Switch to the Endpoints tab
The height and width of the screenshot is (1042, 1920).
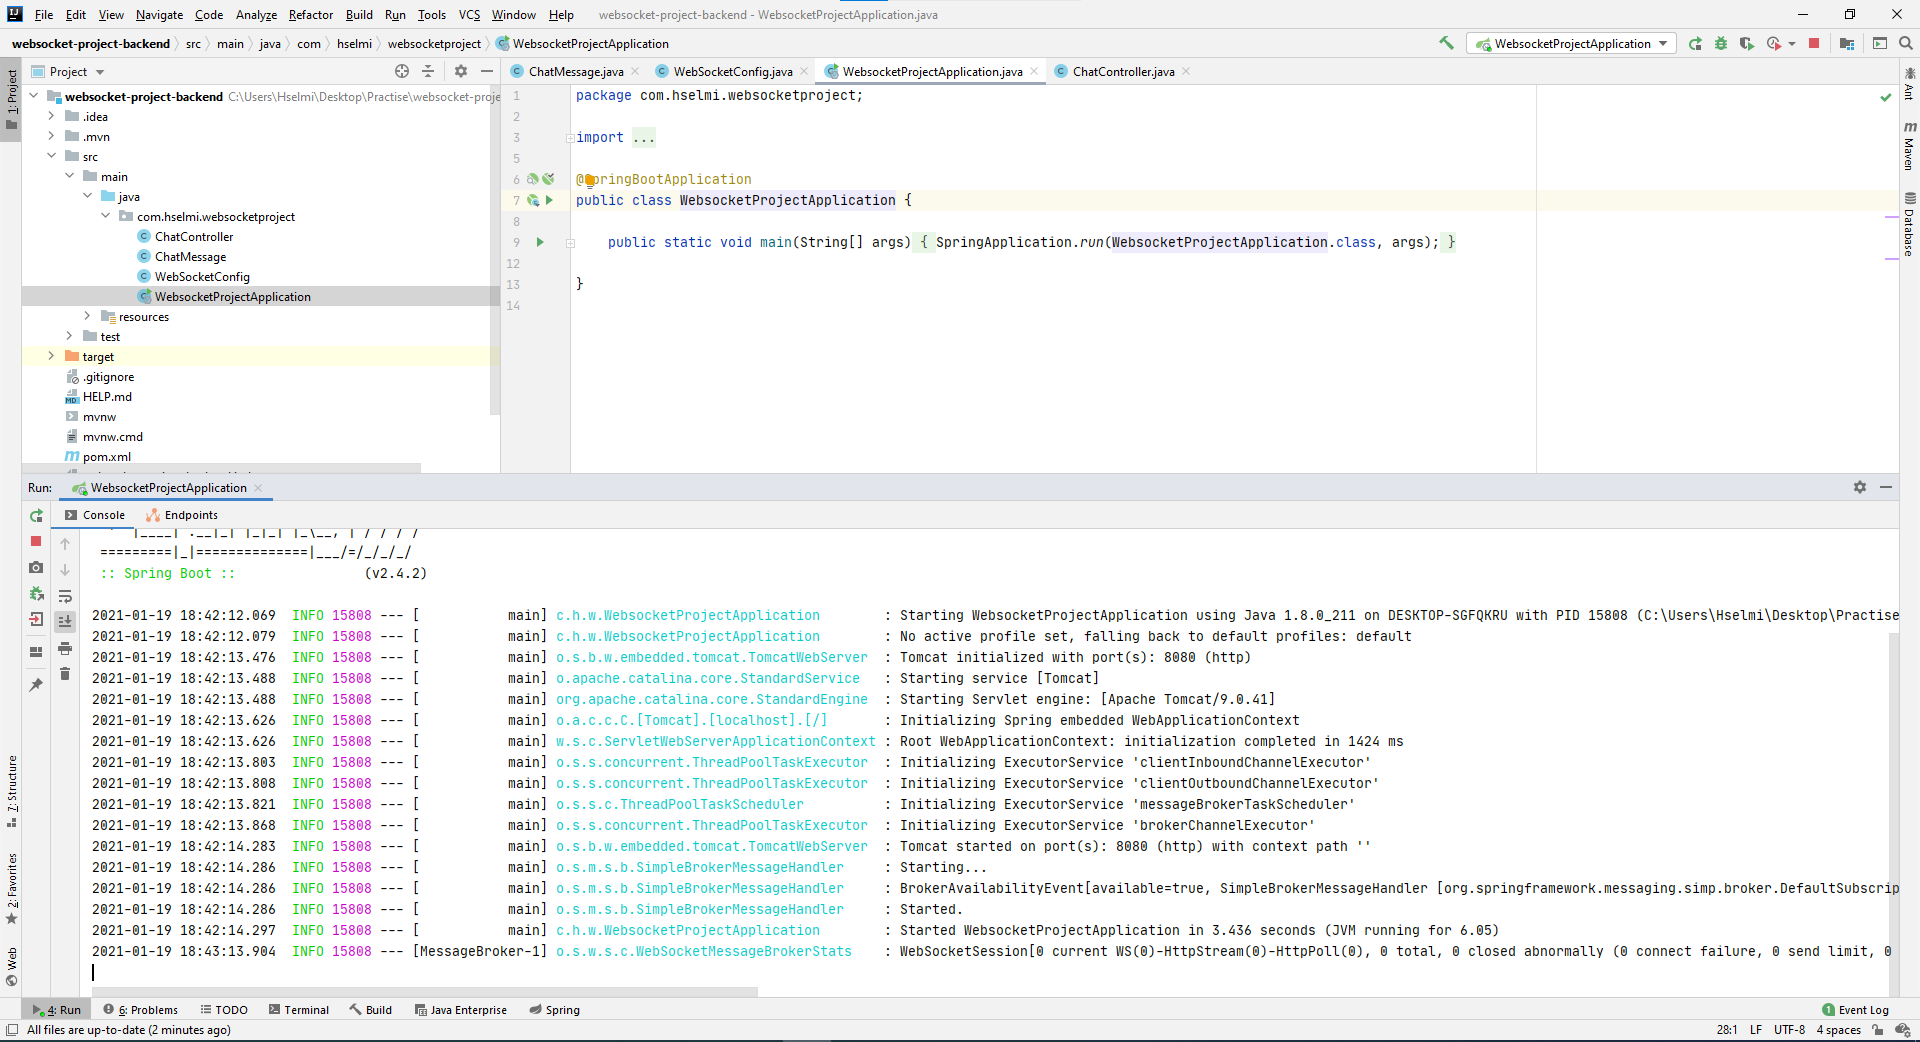click(x=182, y=515)
